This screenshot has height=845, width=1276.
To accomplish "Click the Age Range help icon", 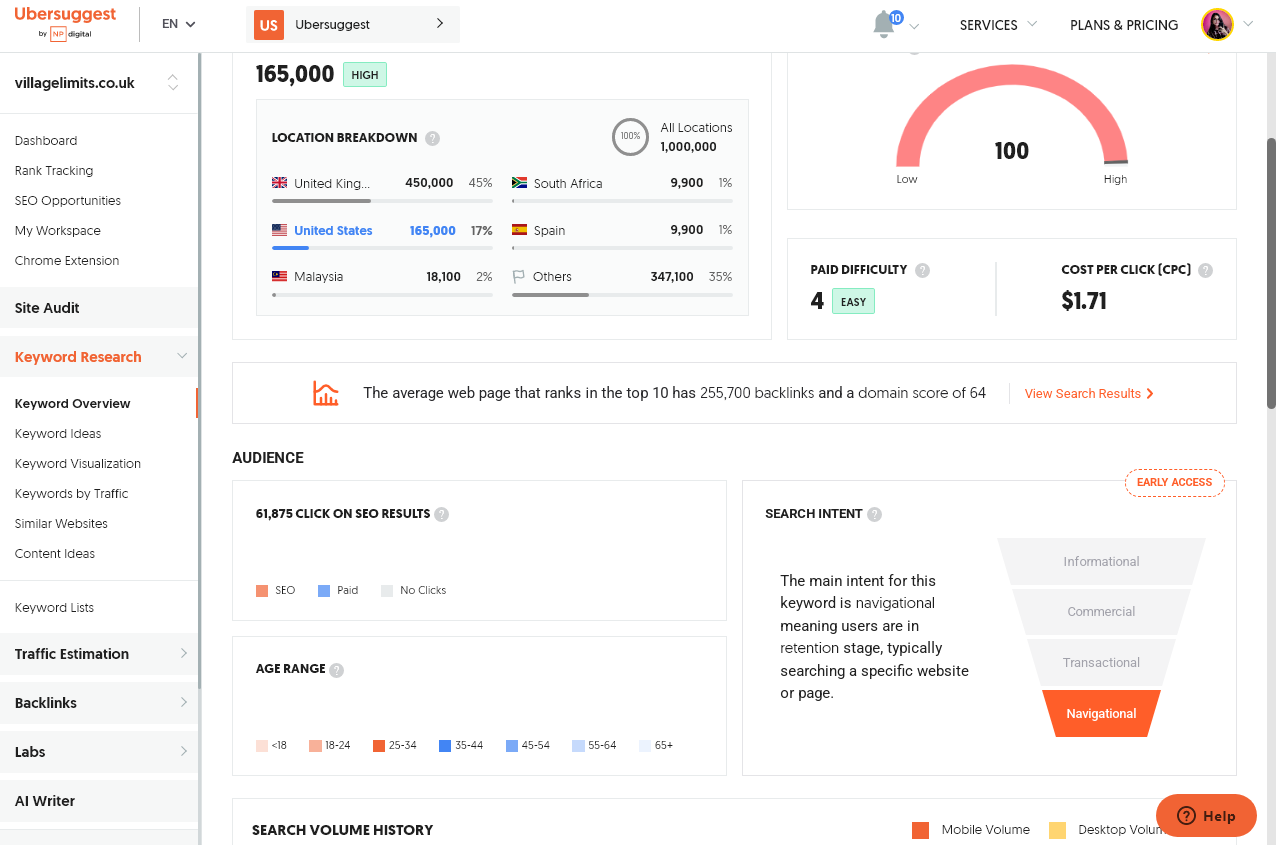I will pyautogui.click(x=337, y=669).
